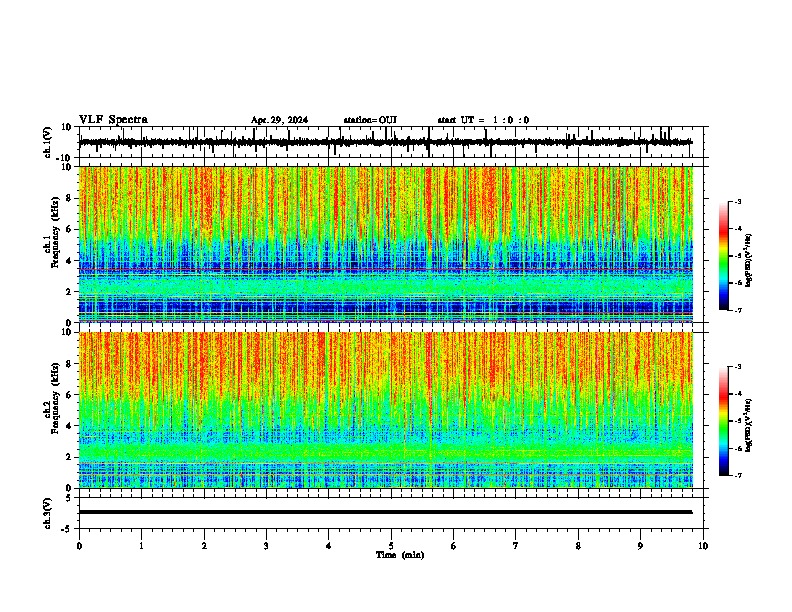Click the ch.2 color bar log(PSD) label

pos(748,425)
